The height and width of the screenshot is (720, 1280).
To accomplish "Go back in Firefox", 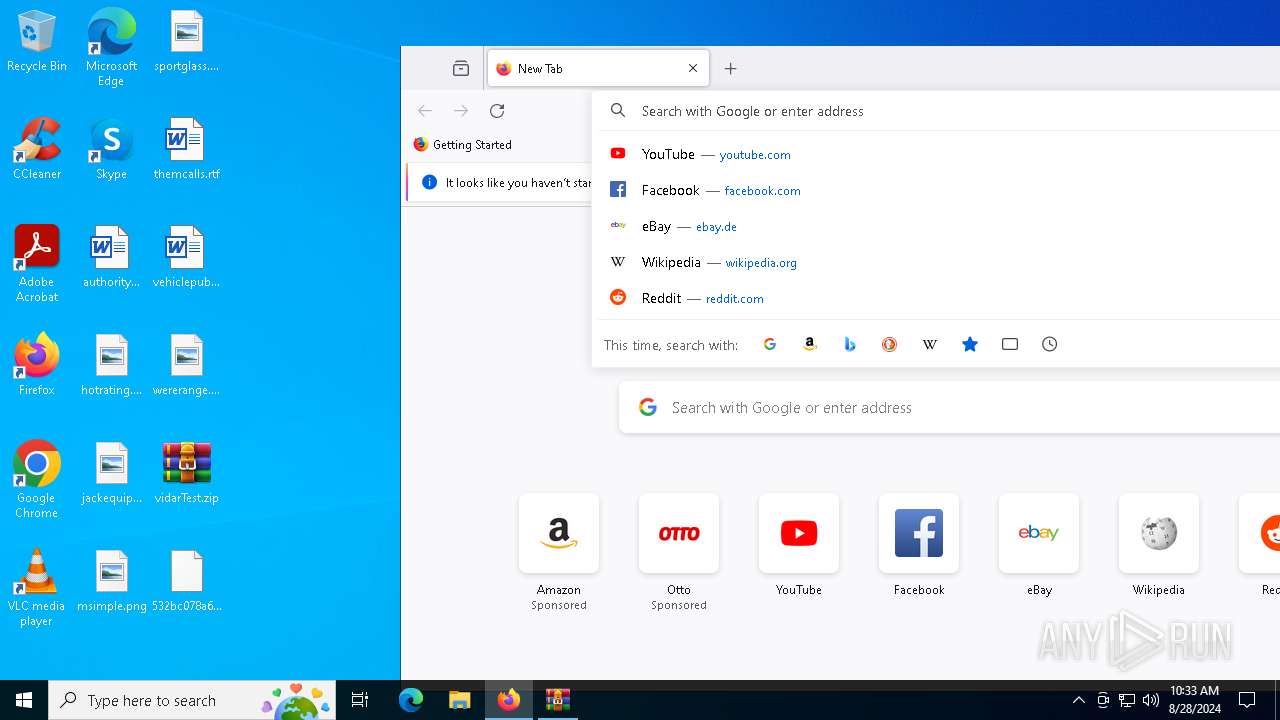I will pos(425,111).
